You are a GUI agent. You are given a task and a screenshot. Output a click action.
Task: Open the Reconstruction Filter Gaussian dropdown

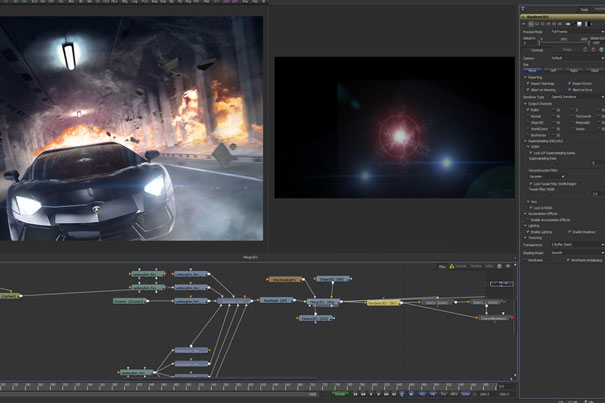coord(547,176)
